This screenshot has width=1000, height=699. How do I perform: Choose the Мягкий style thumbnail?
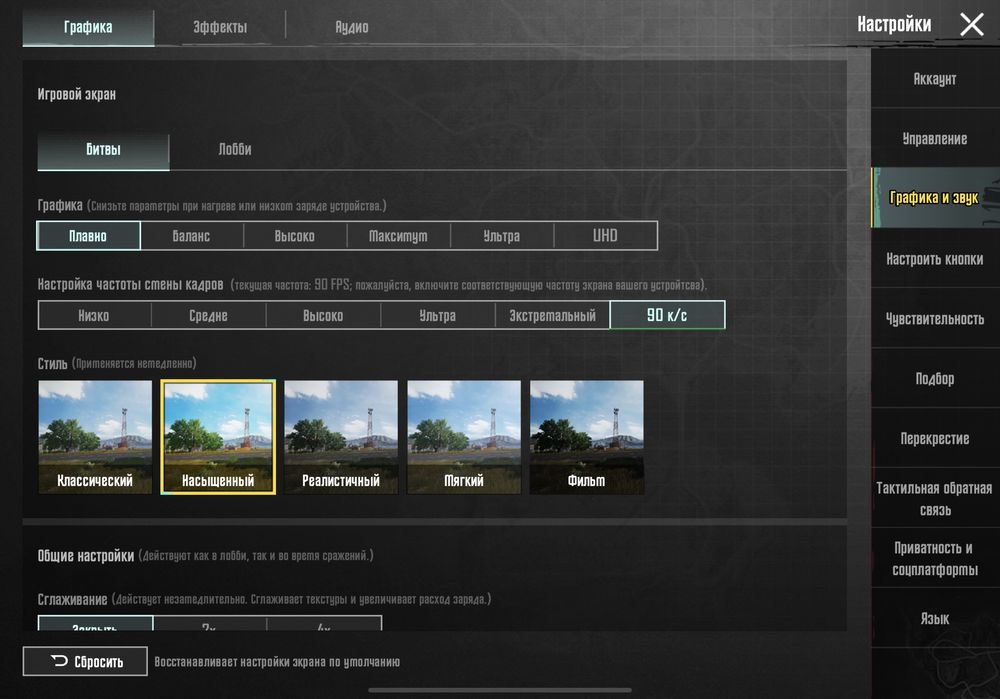pyautogui.click(x=464, y=437)
